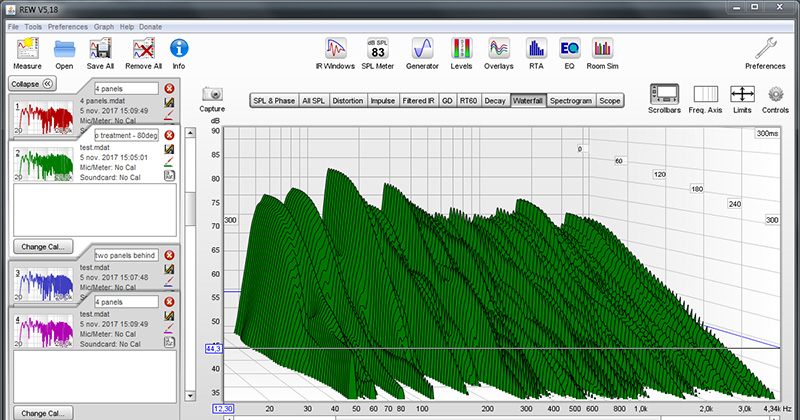Click Remove All measurements icon
800x420 pixels.
[143, 50]
